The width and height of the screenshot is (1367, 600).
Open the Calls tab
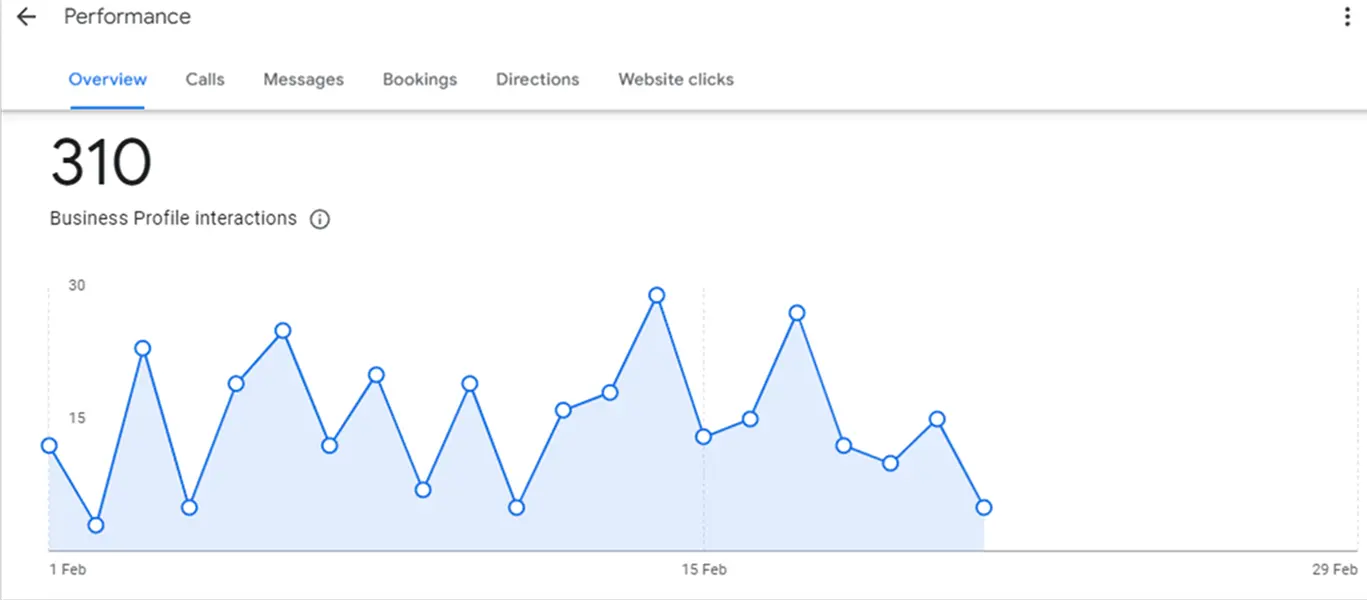205,79
